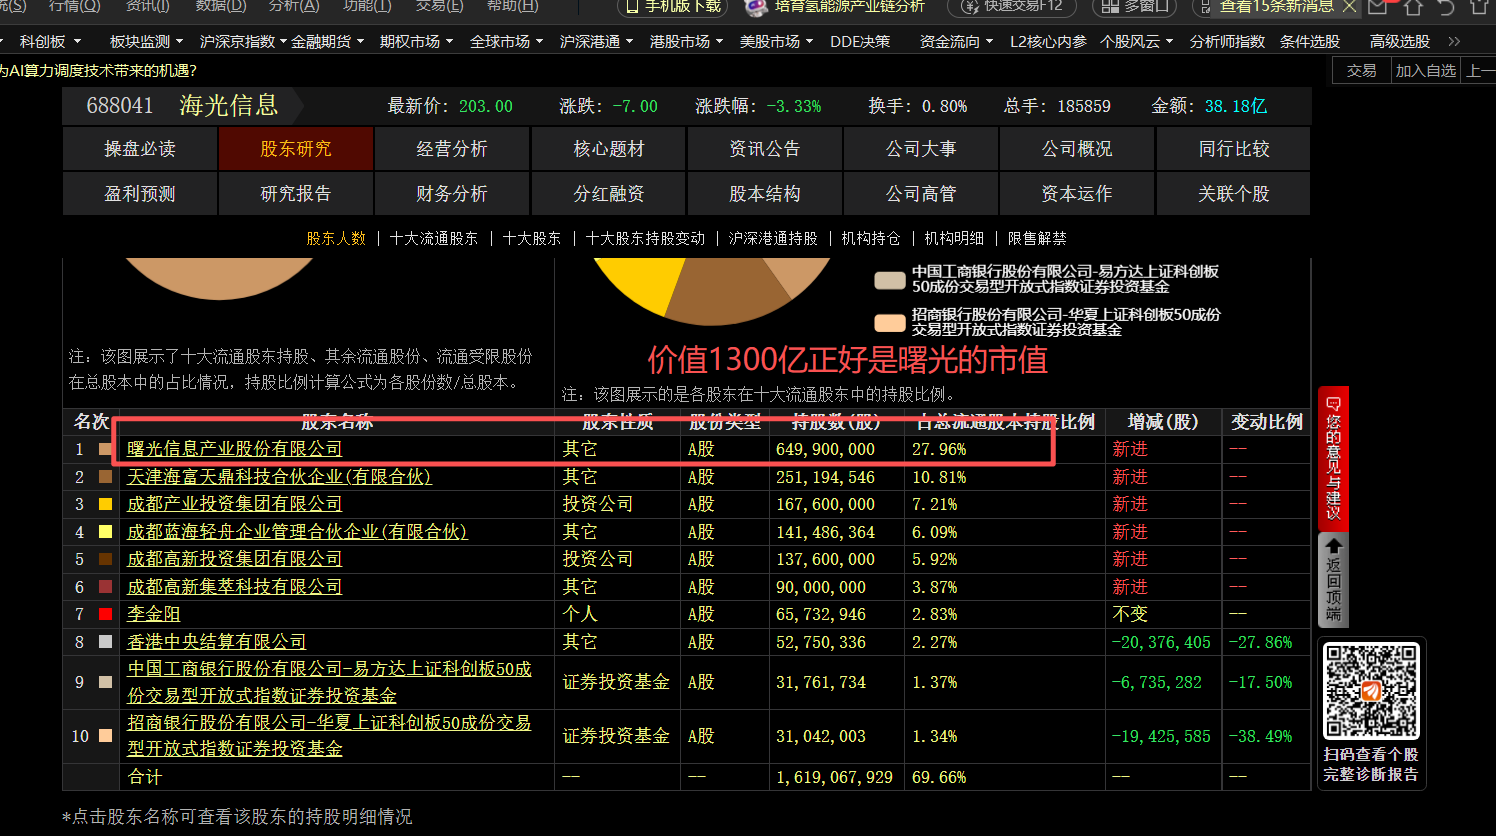Open 条件选股 in the toolbar

click(x=1310, y=41)
